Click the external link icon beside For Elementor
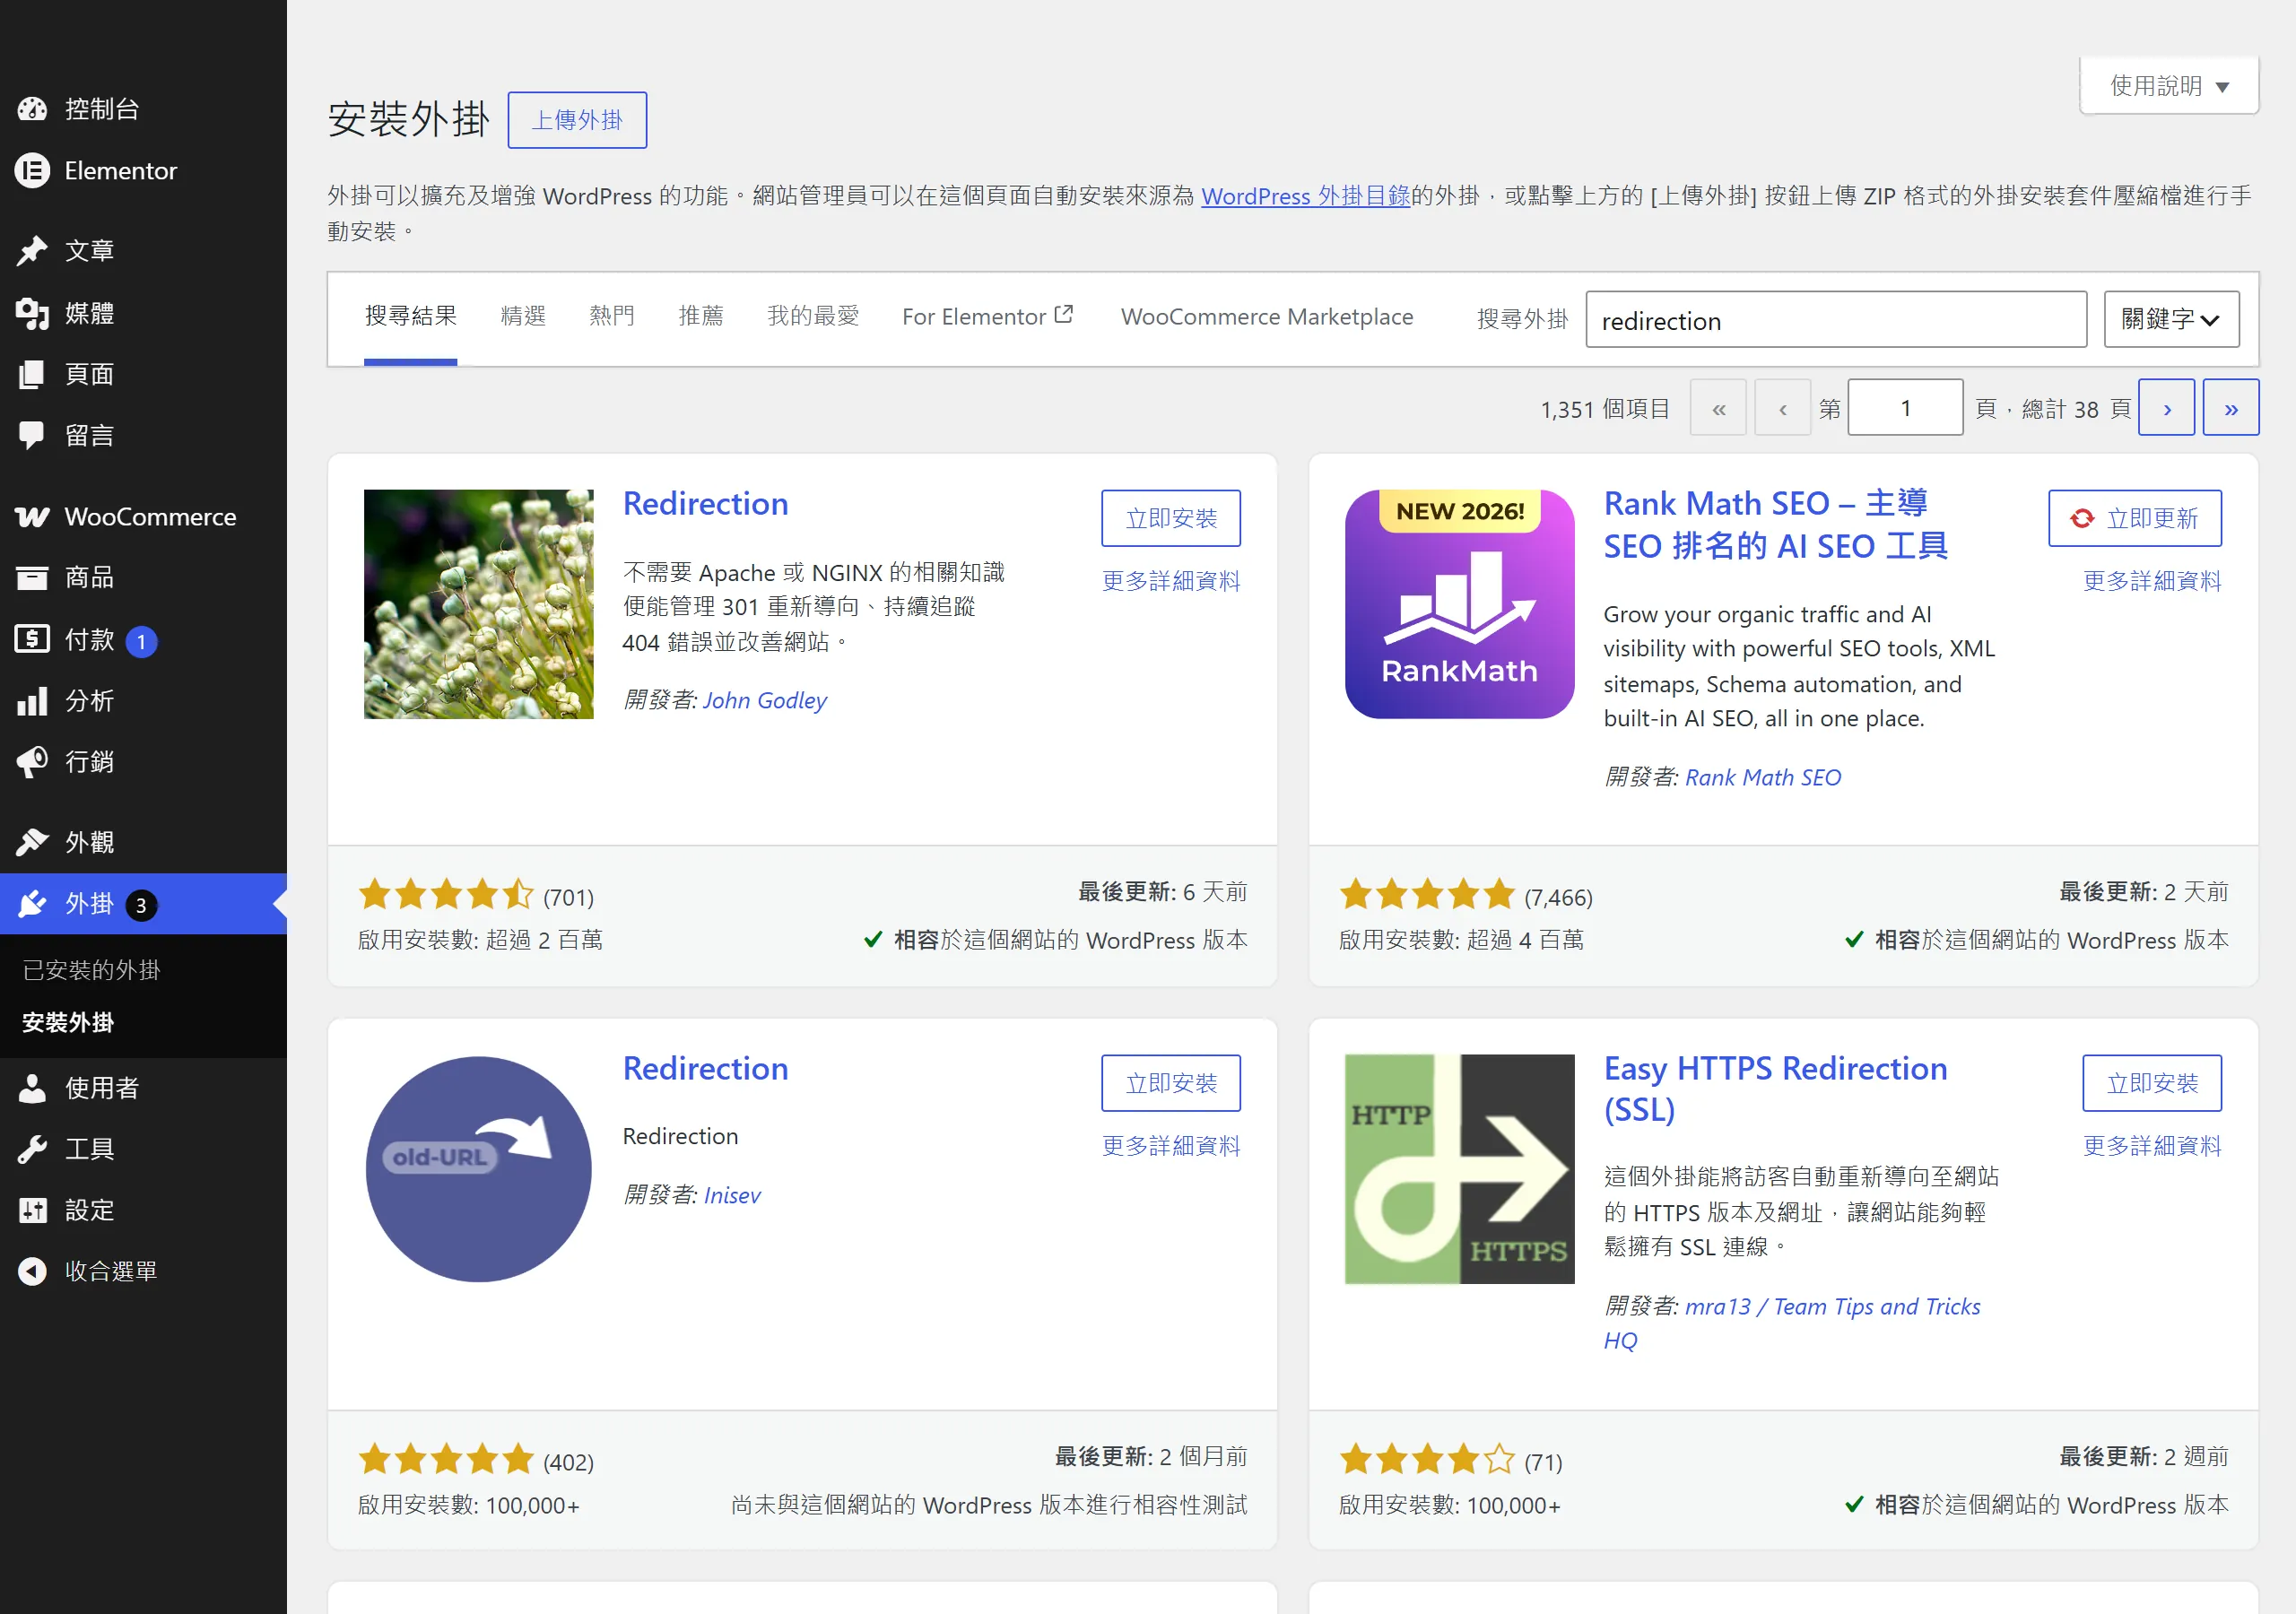This screenshot has height=1614, width=2296. pyautogui.click(x=1064, y=314)
